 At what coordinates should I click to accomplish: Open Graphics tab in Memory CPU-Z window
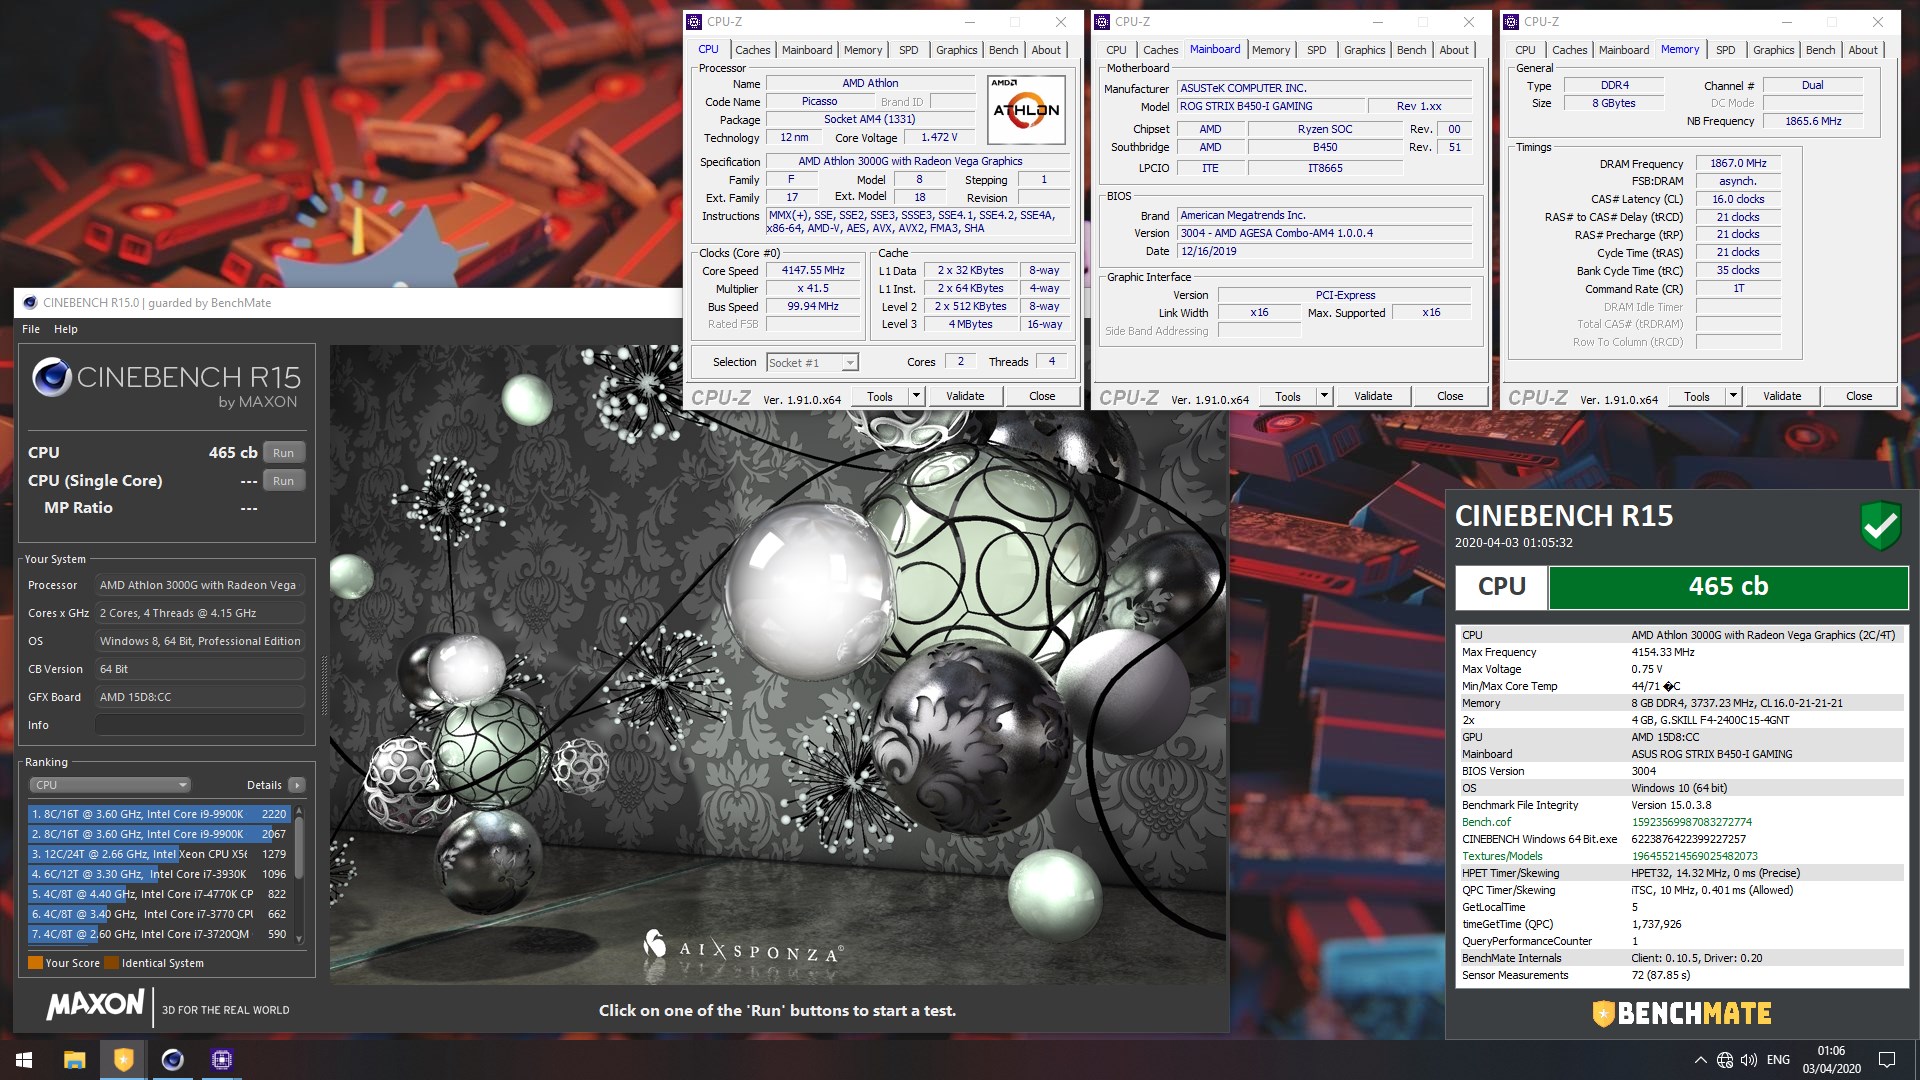[1773, 50]
